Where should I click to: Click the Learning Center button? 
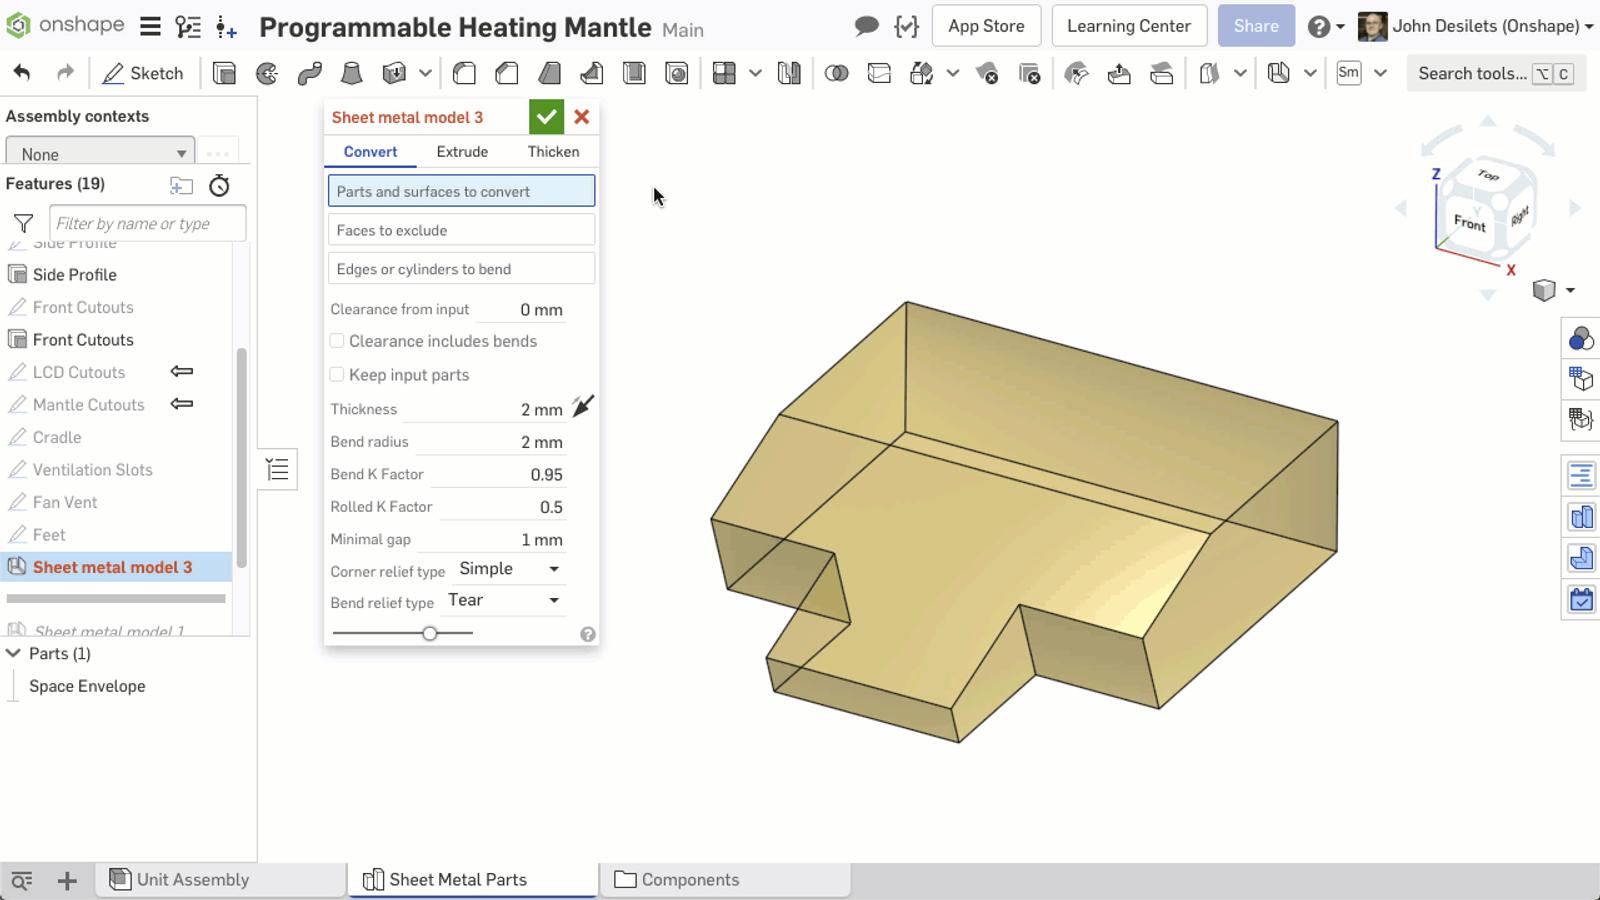point(1128,26)
